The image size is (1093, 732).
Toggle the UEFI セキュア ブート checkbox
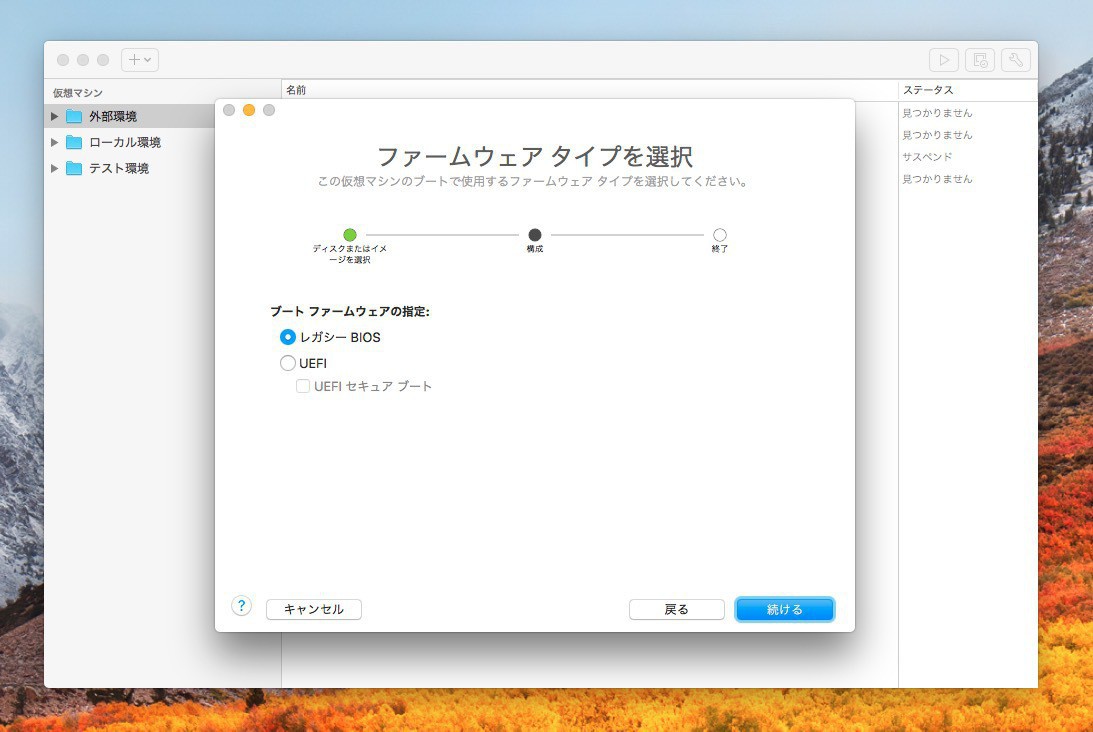pyautogui.click(x=303, y=386)
